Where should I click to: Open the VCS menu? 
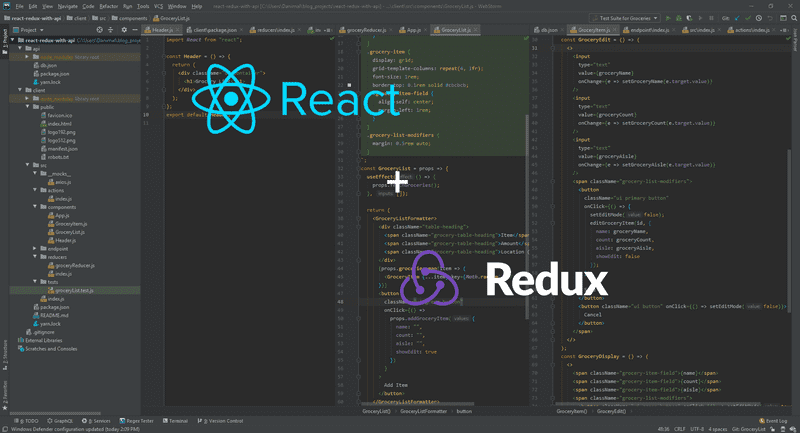159,6
